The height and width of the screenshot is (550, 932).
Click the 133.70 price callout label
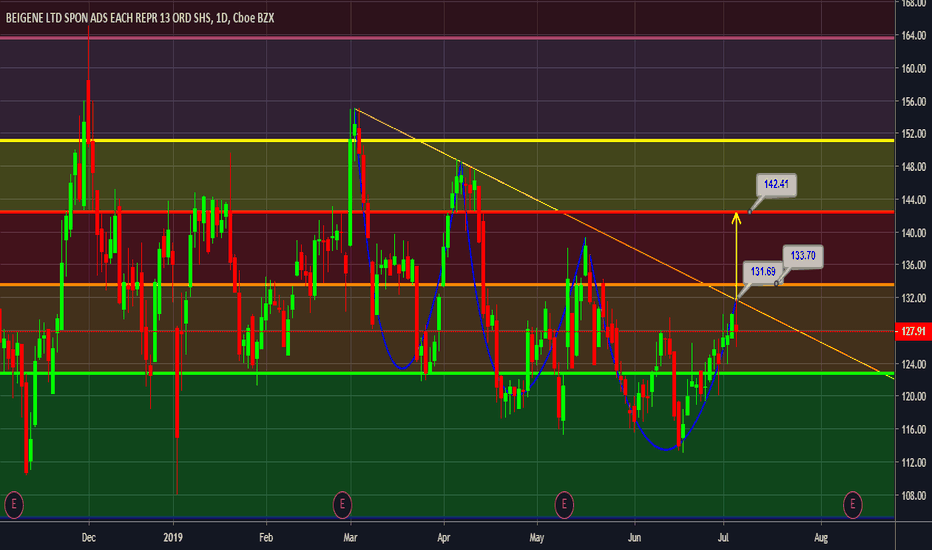(x=802, y=256)
